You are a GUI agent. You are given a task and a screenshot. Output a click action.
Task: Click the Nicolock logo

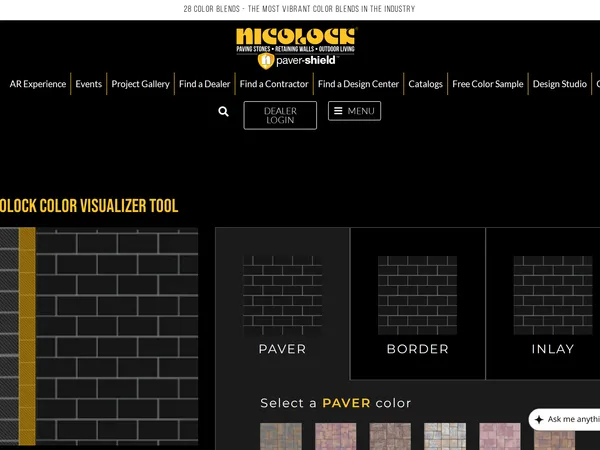[x=296, y=39]
